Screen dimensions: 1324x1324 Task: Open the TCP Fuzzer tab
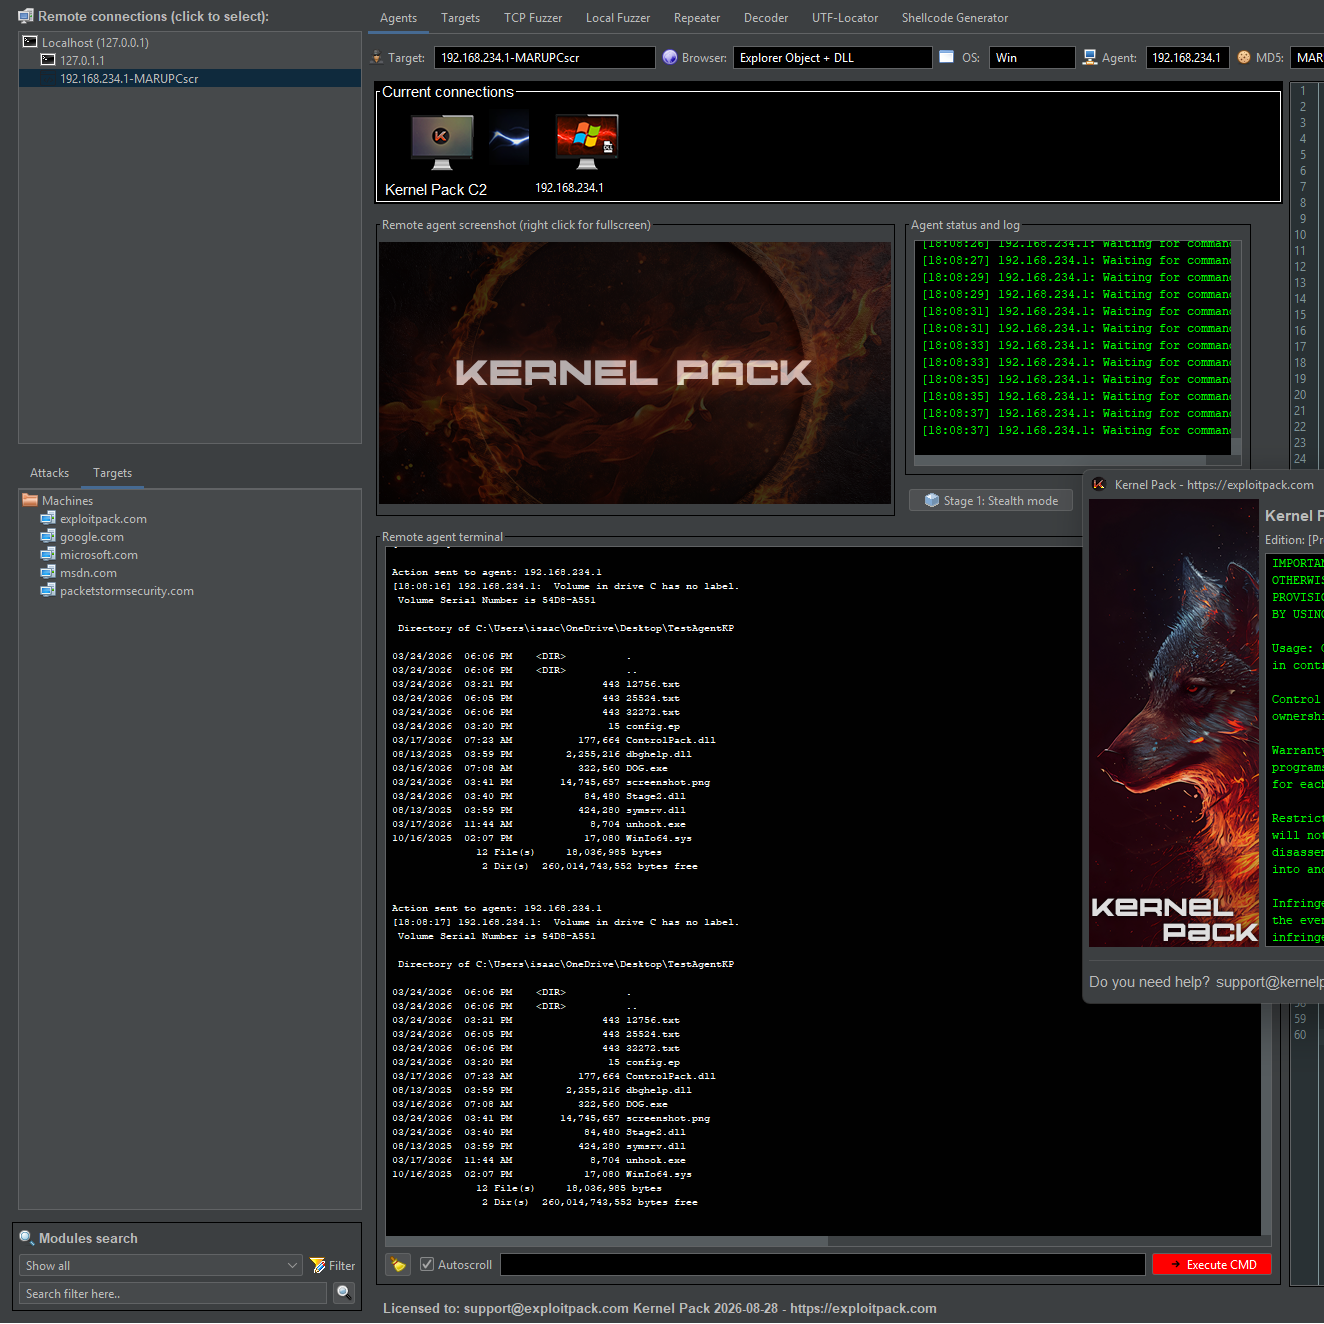click(533, 18)
